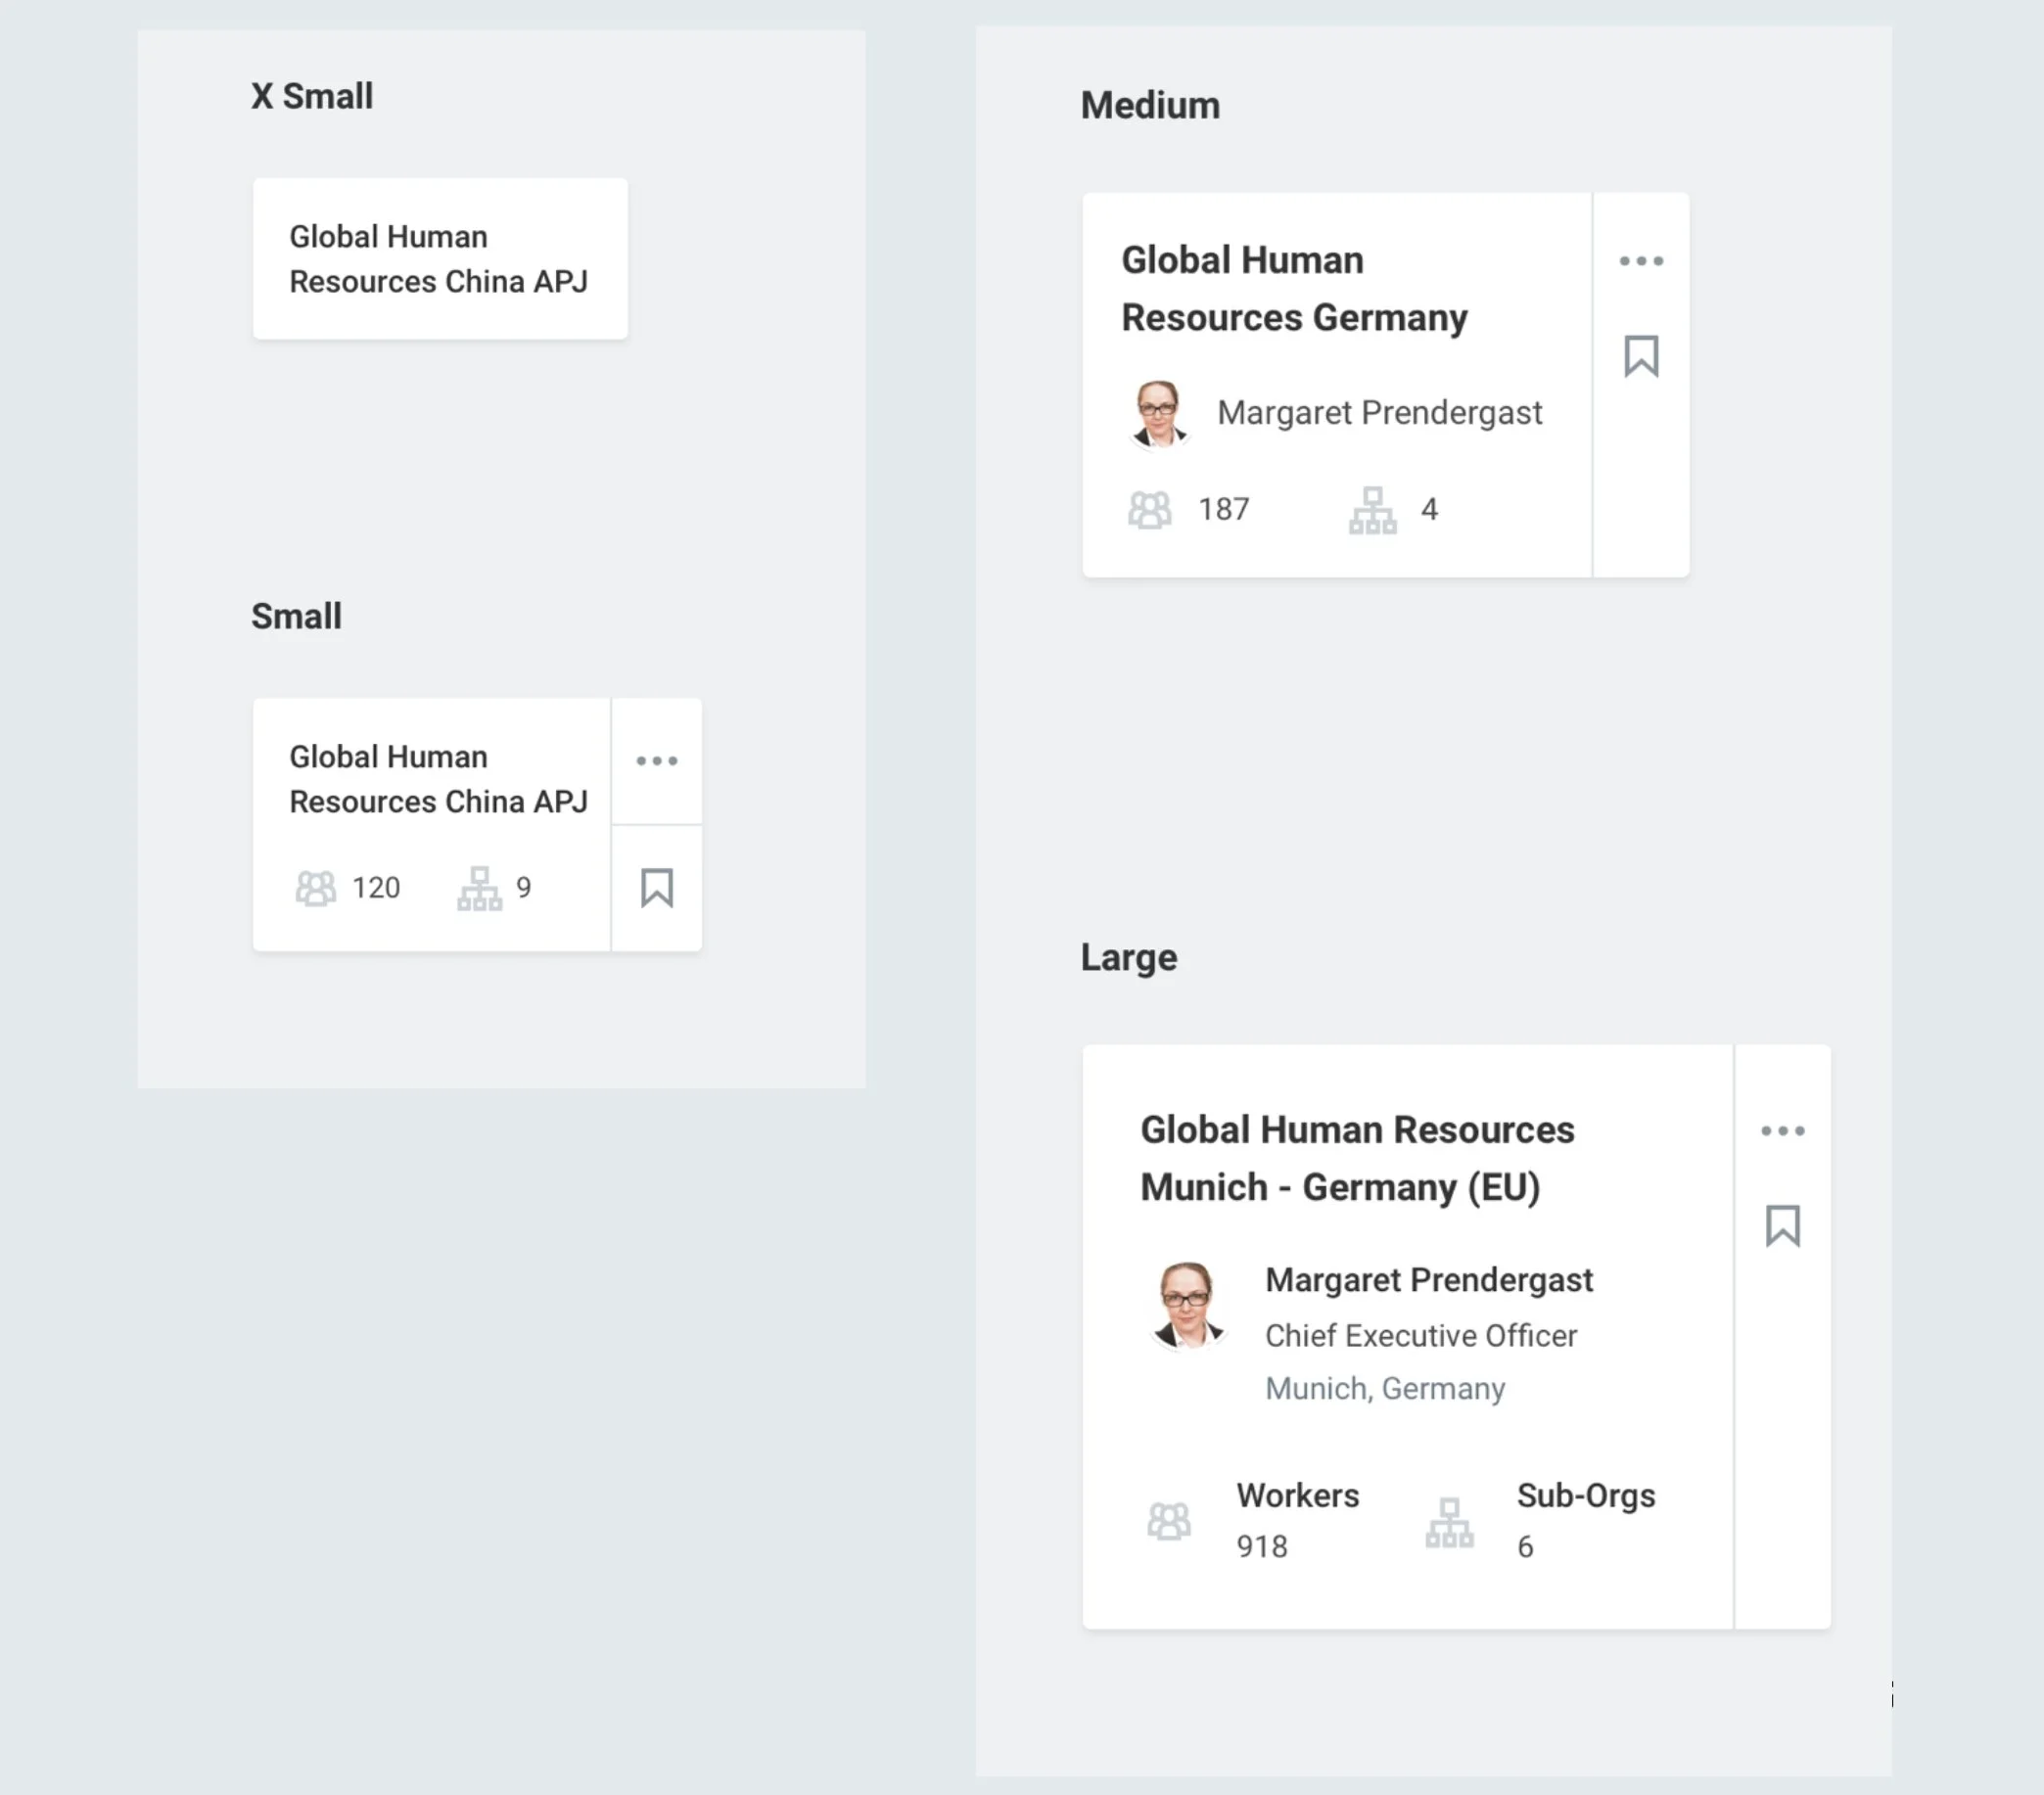Viewport: 2044px width, 1795px height.
Task: Click the workers icon beside 187
Action: [x=1150, y=510]
